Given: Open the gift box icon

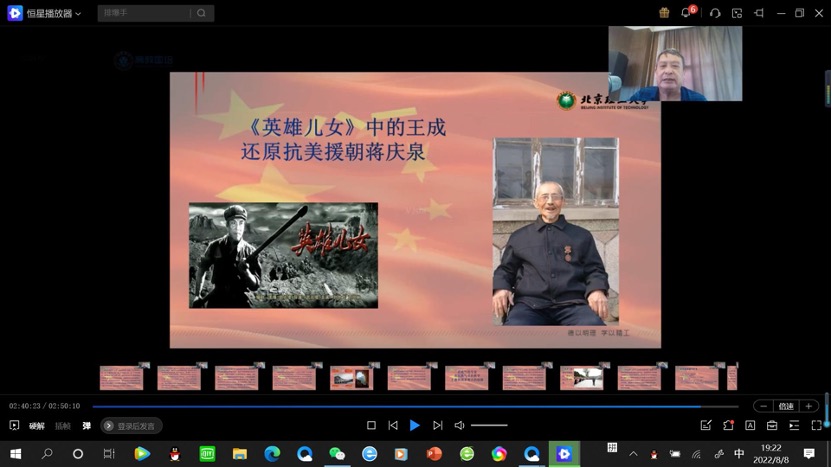Looking at the screenshot, I should [x=664, y=13].
